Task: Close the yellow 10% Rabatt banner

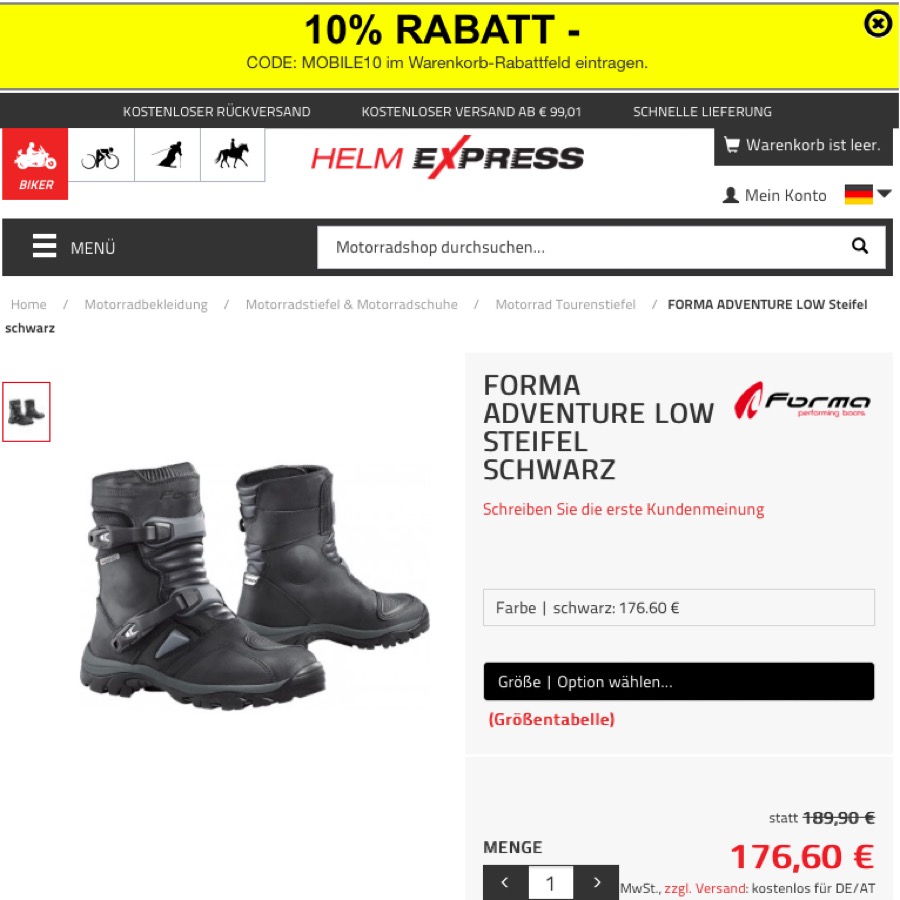Action: point(878,24)
